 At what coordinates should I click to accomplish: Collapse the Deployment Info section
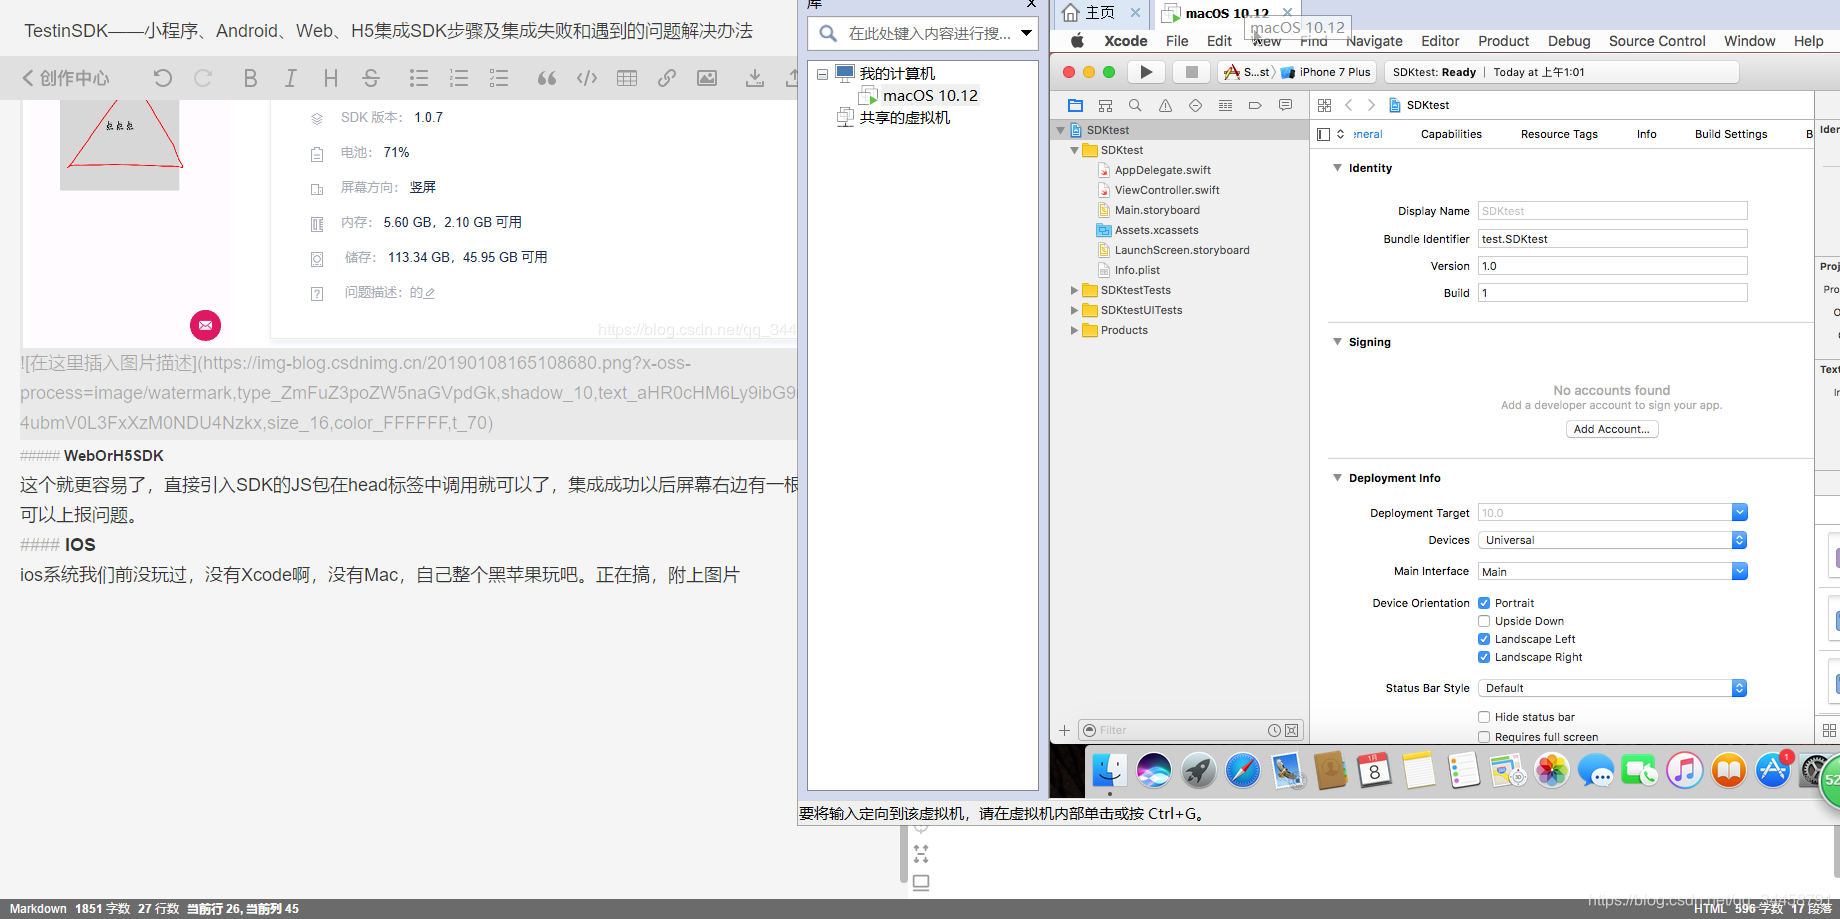click(x=1337, y=478)
